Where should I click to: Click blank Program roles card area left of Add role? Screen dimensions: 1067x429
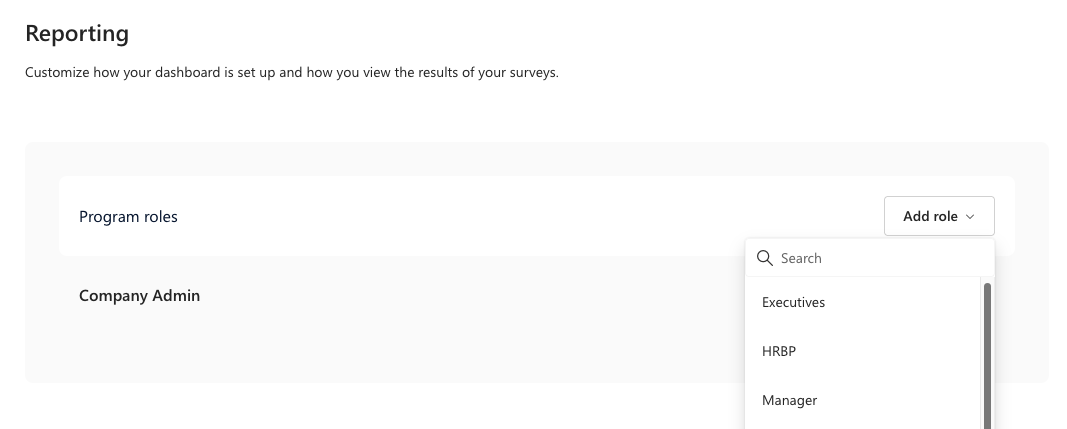tap(531, 216)
